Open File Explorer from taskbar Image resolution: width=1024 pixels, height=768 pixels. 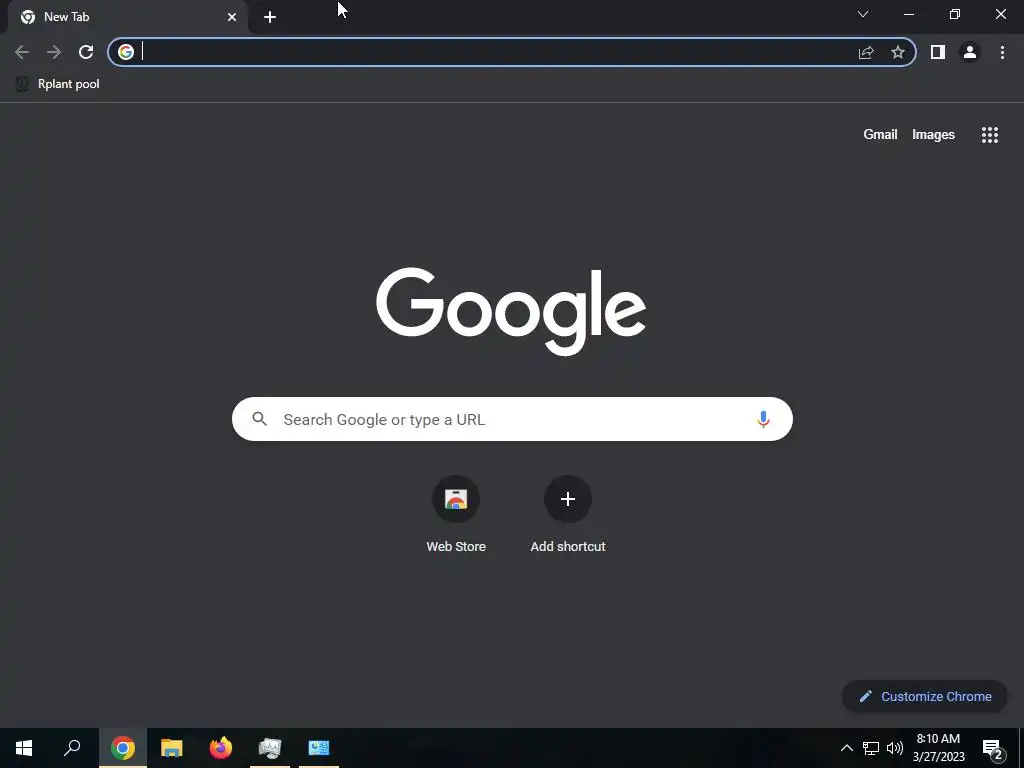tap(172, 748)
